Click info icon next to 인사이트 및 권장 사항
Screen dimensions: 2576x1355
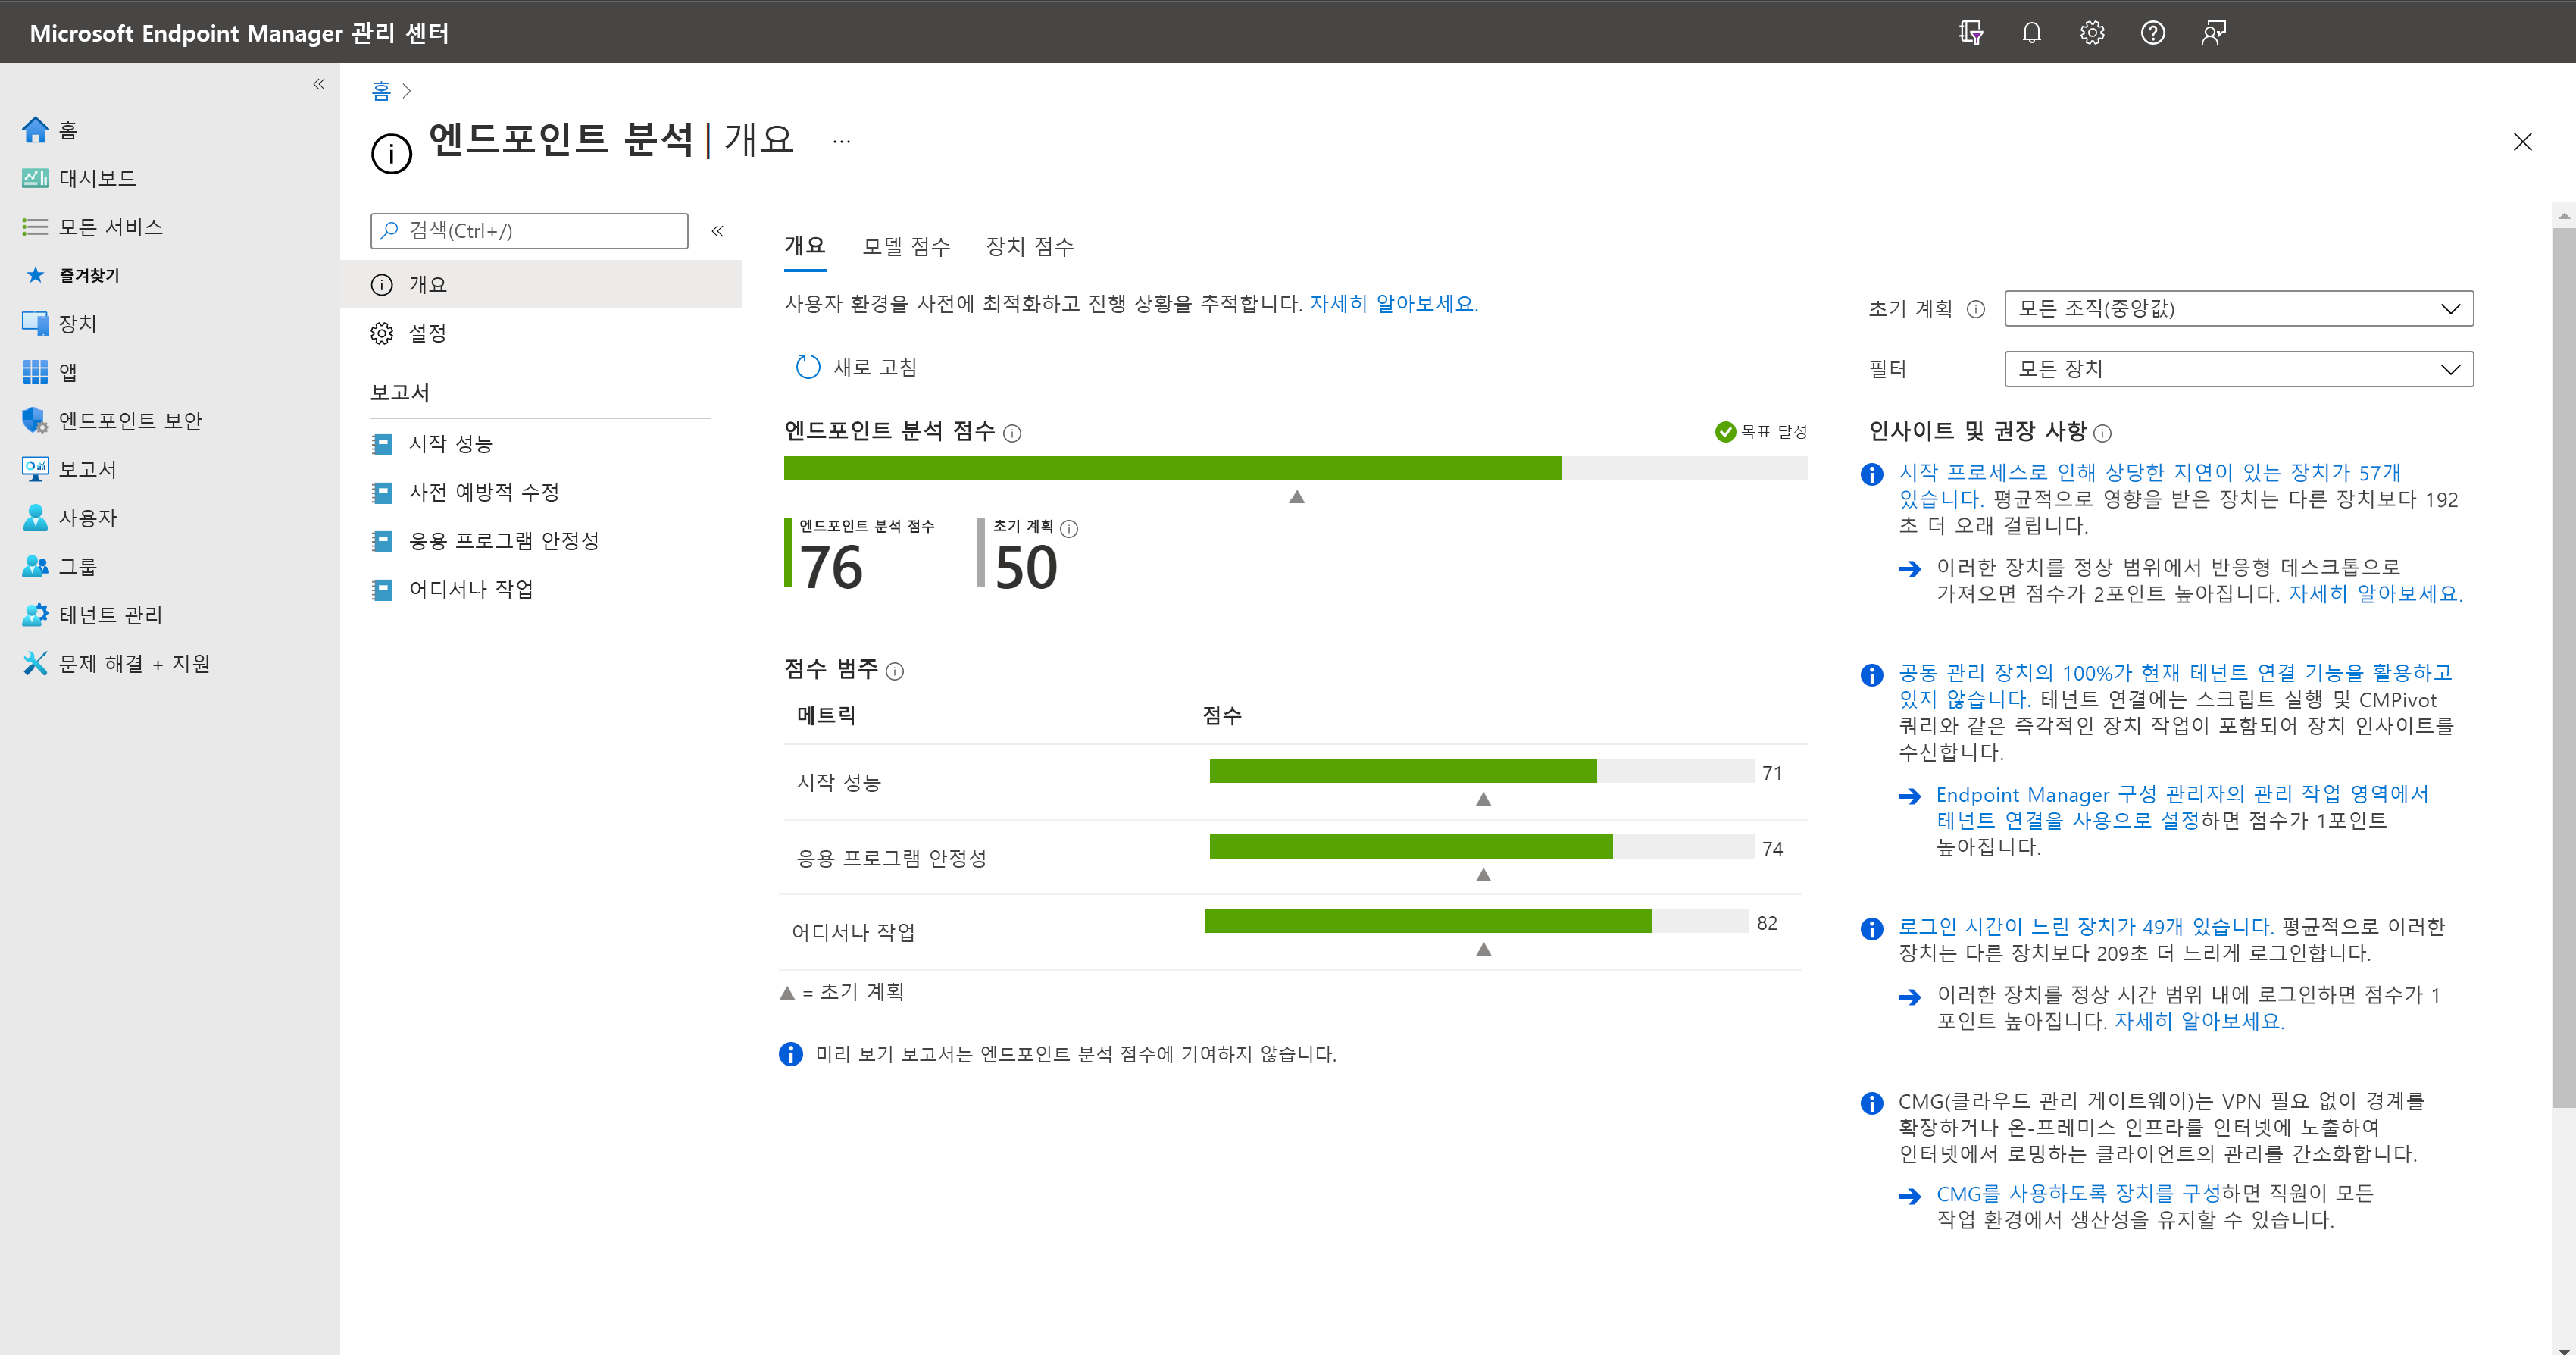pos(2103,433)
